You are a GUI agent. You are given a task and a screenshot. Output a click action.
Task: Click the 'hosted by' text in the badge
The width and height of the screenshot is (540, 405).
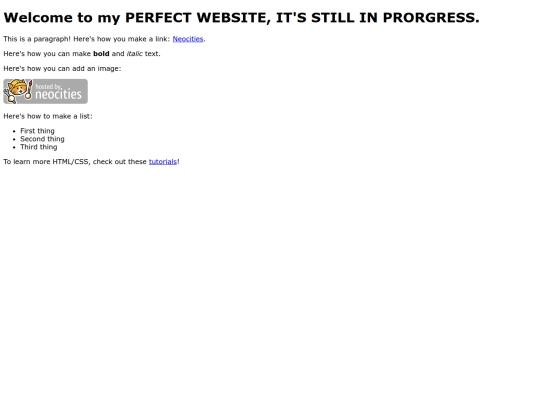(48, 86)
